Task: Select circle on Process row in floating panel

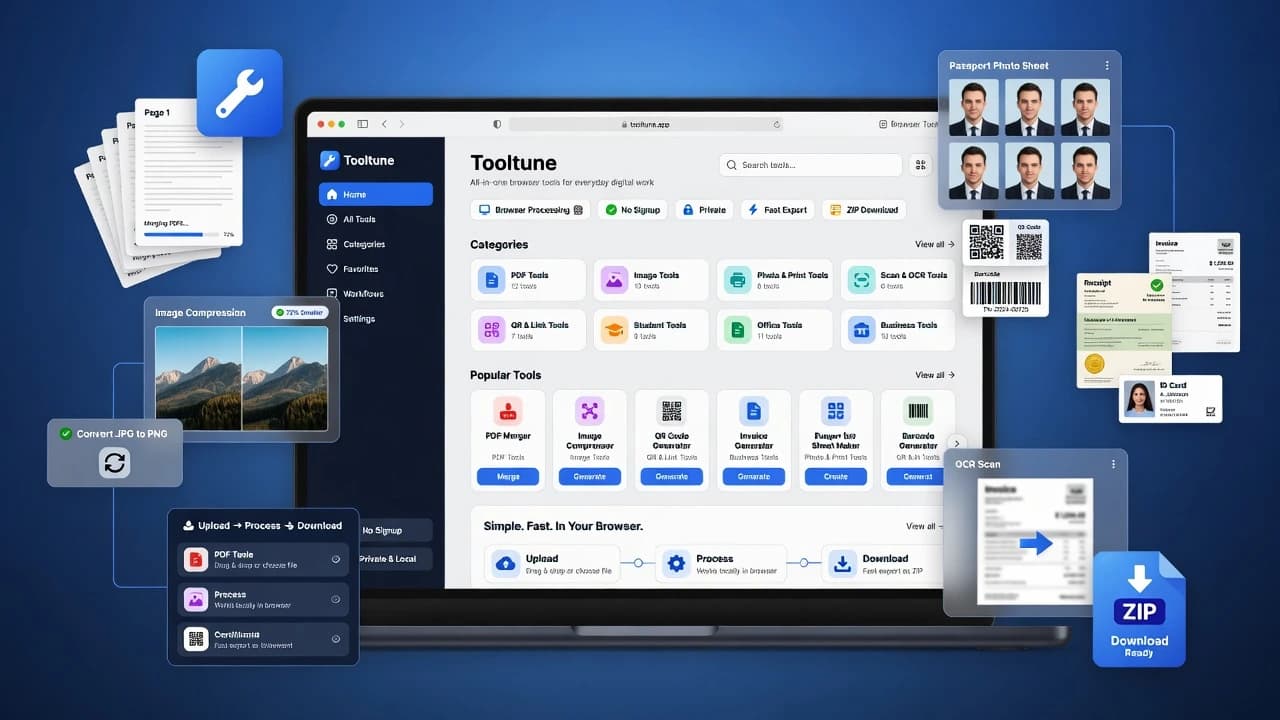Action: point(336,599)
